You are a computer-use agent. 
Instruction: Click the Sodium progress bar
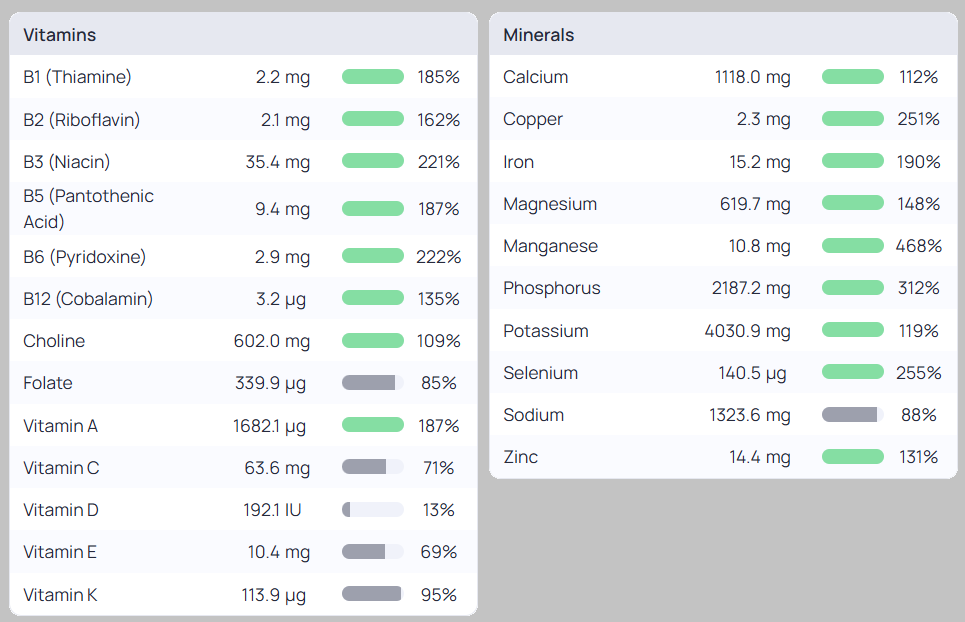pyautogui.click(x=853, y=415)
